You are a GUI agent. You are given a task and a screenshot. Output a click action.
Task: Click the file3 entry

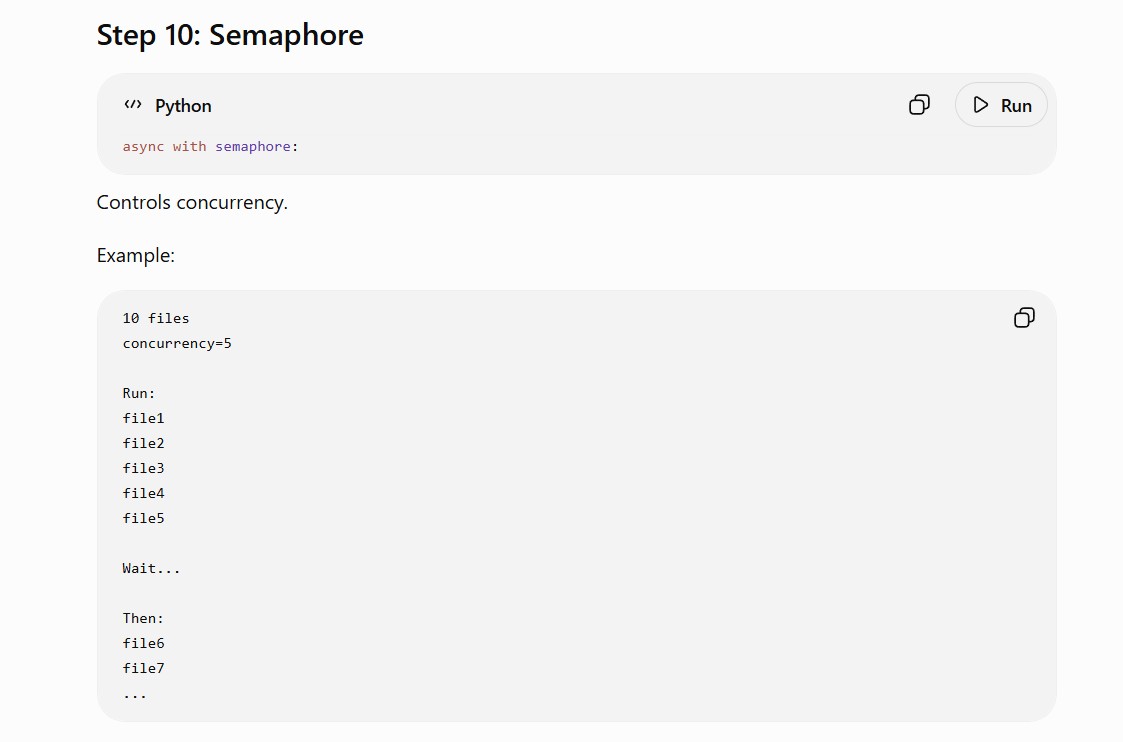(143, 468)
